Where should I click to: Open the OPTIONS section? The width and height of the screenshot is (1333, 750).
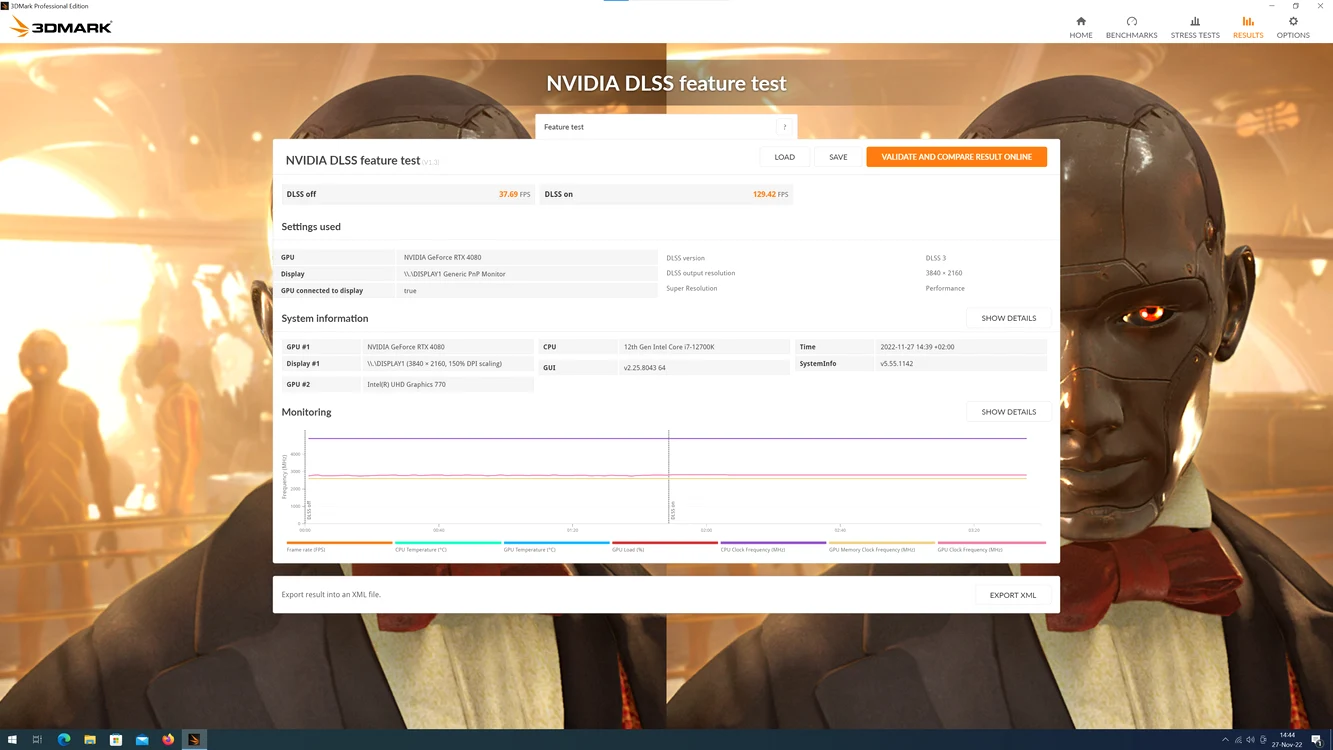pos(1293,27)
